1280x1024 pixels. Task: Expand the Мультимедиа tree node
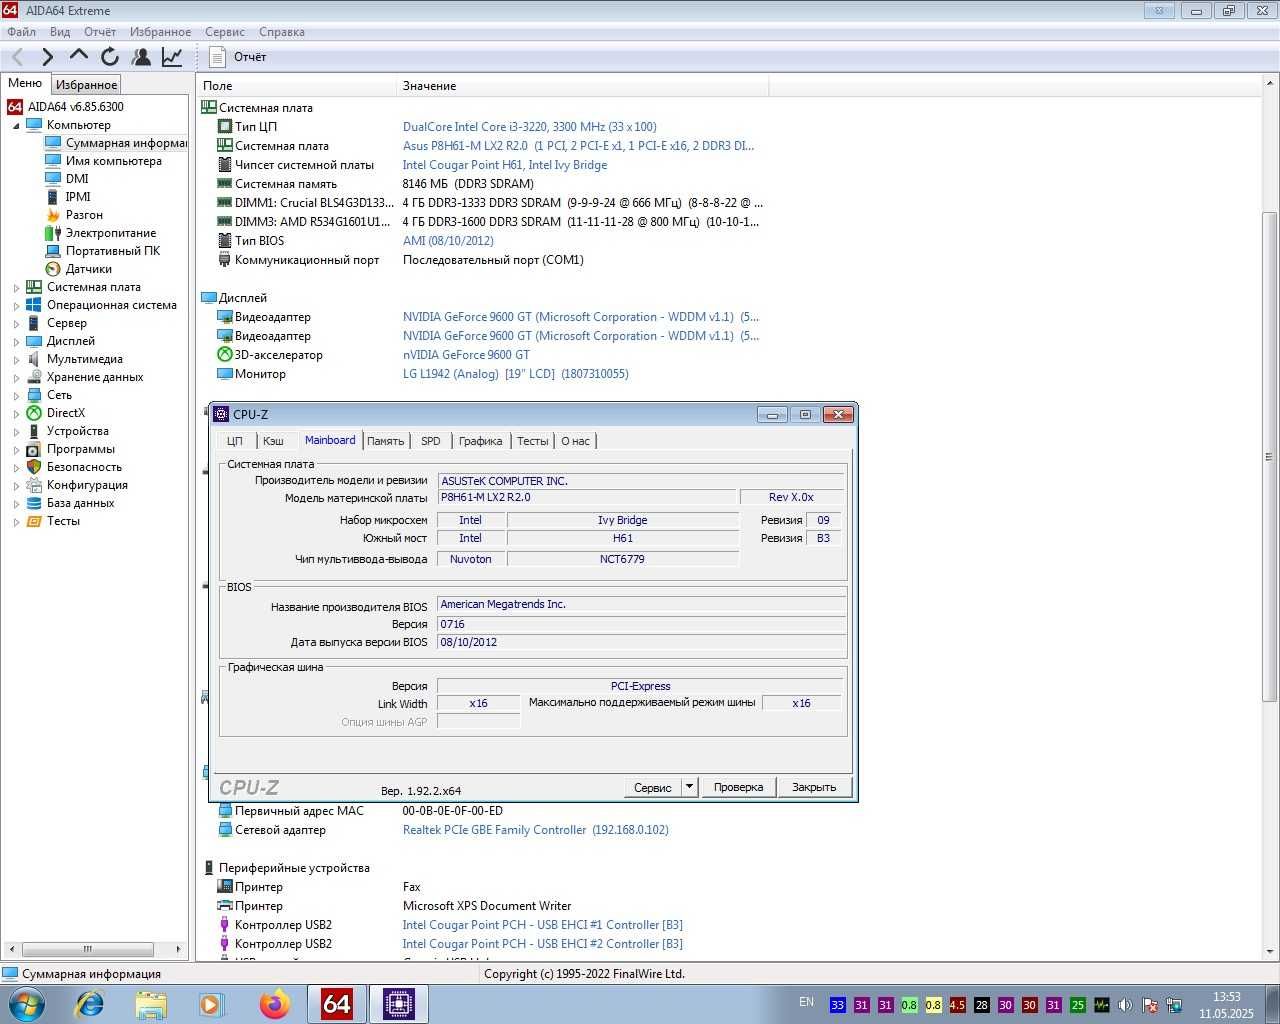(x=16, y=359)
